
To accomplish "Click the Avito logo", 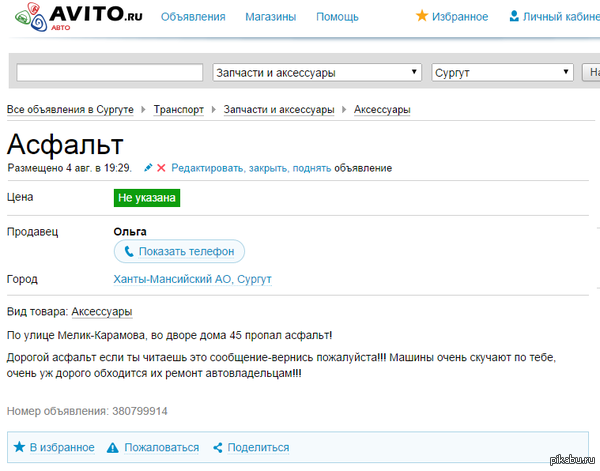I will point(72,18).
